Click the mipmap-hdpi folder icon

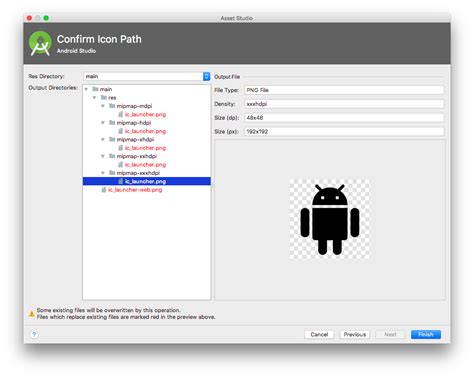click(112, 122)
